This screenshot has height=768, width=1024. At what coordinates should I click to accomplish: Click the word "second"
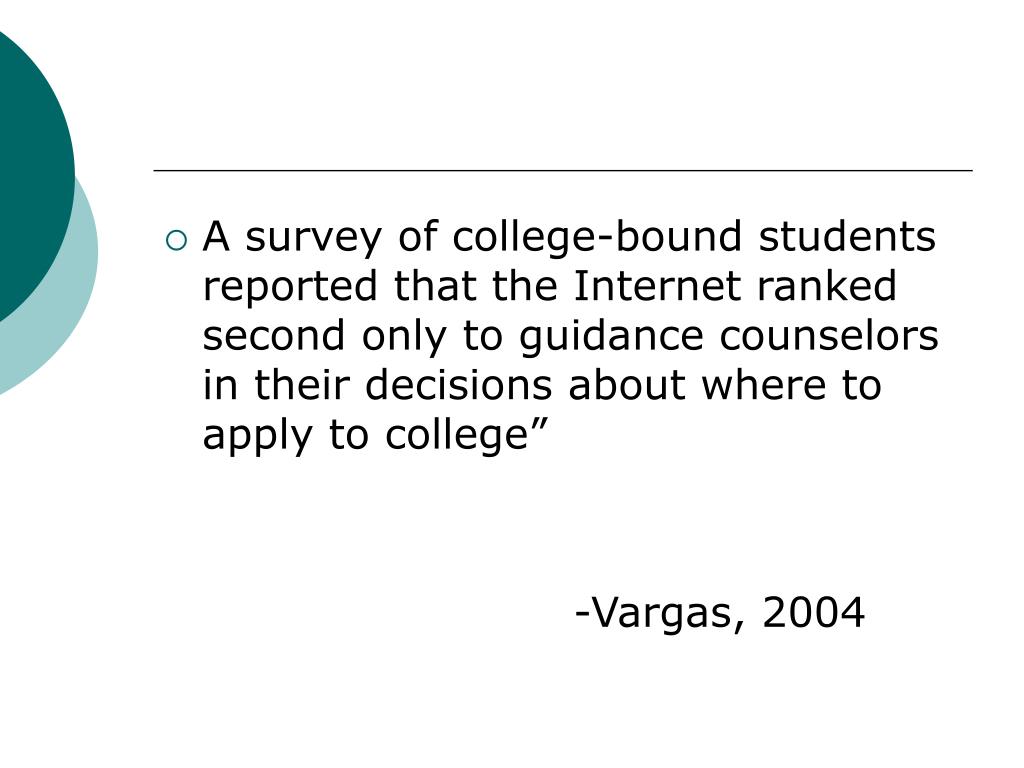click(x=274, y=335)
